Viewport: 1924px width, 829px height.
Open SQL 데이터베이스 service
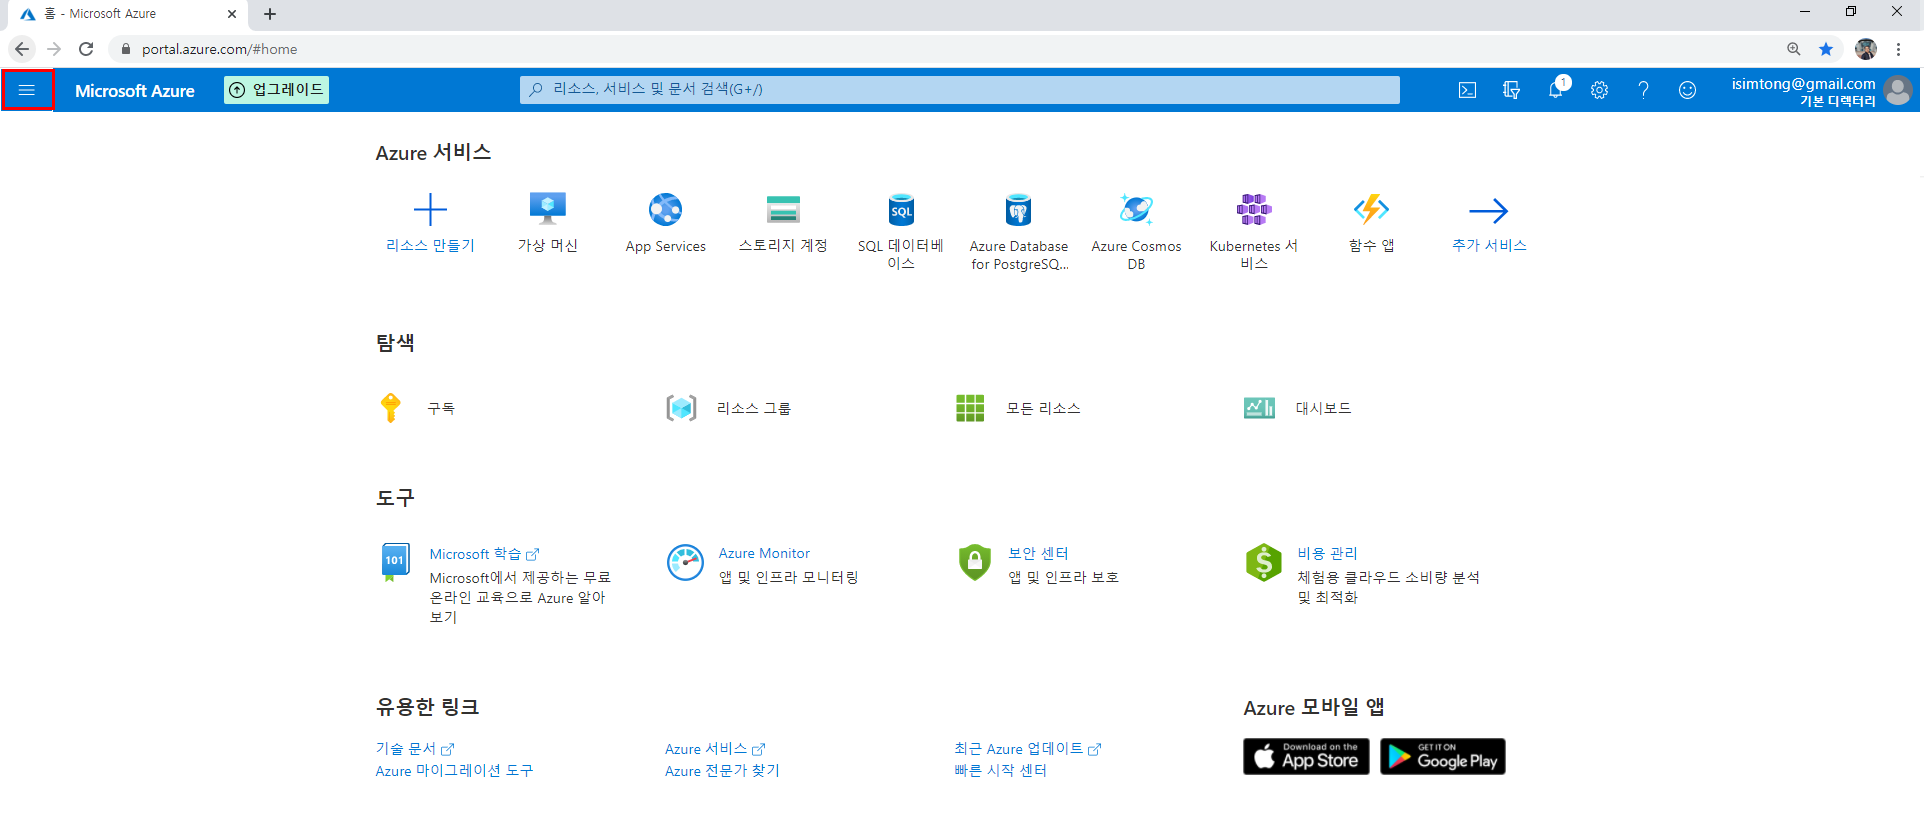tap(901, 231)
